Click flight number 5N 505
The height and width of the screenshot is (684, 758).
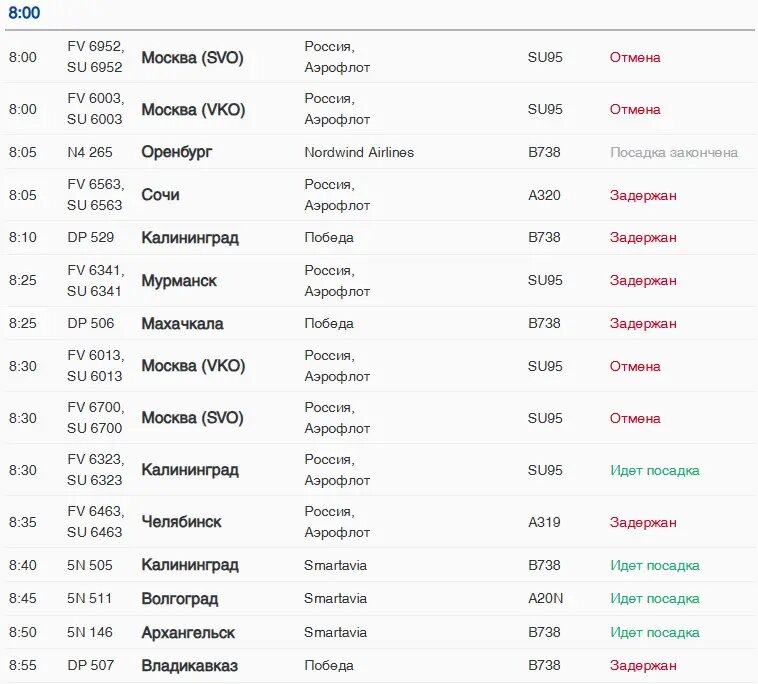click(x=90, y=565)
